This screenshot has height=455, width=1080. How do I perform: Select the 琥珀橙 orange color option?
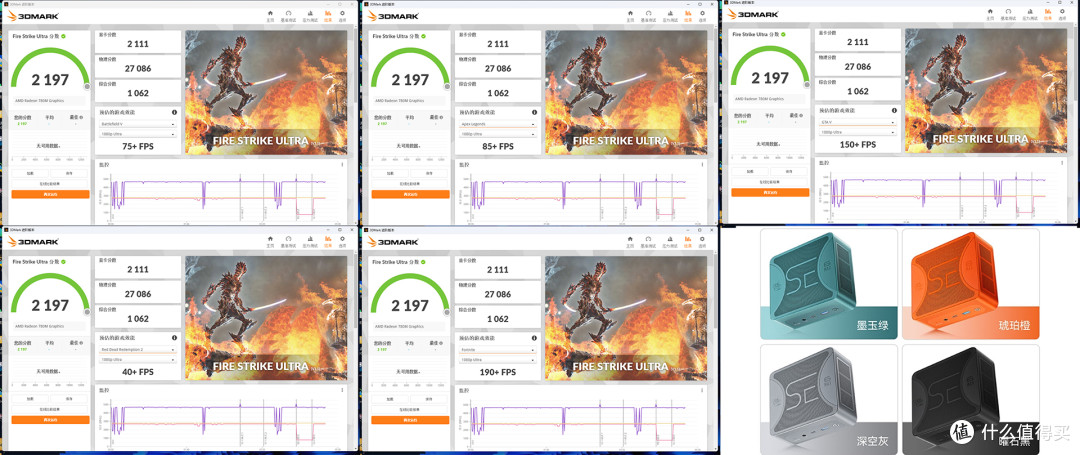970,284
